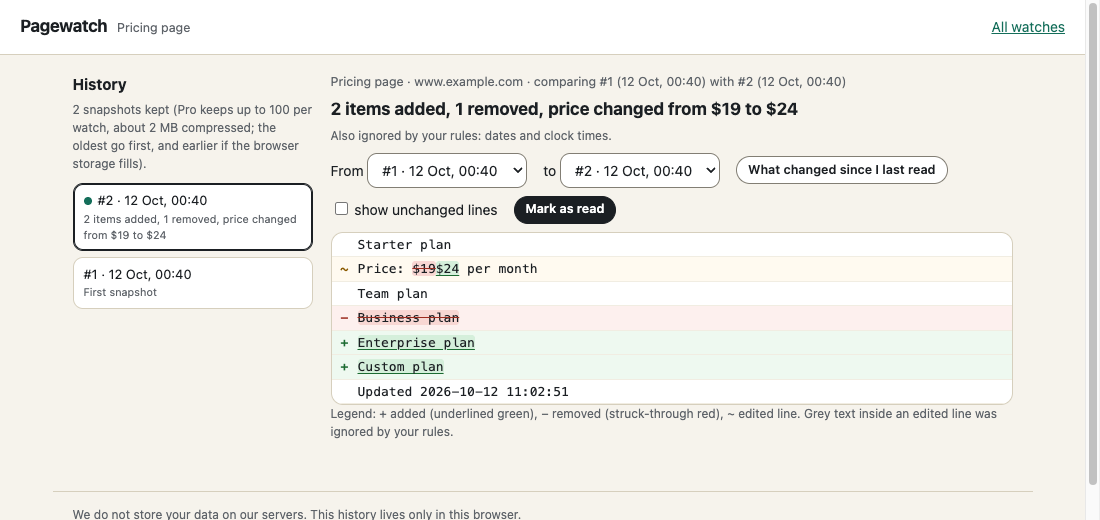
Task: Open the All watches link
Action: pyautogui.click(x=1028, y=27)
